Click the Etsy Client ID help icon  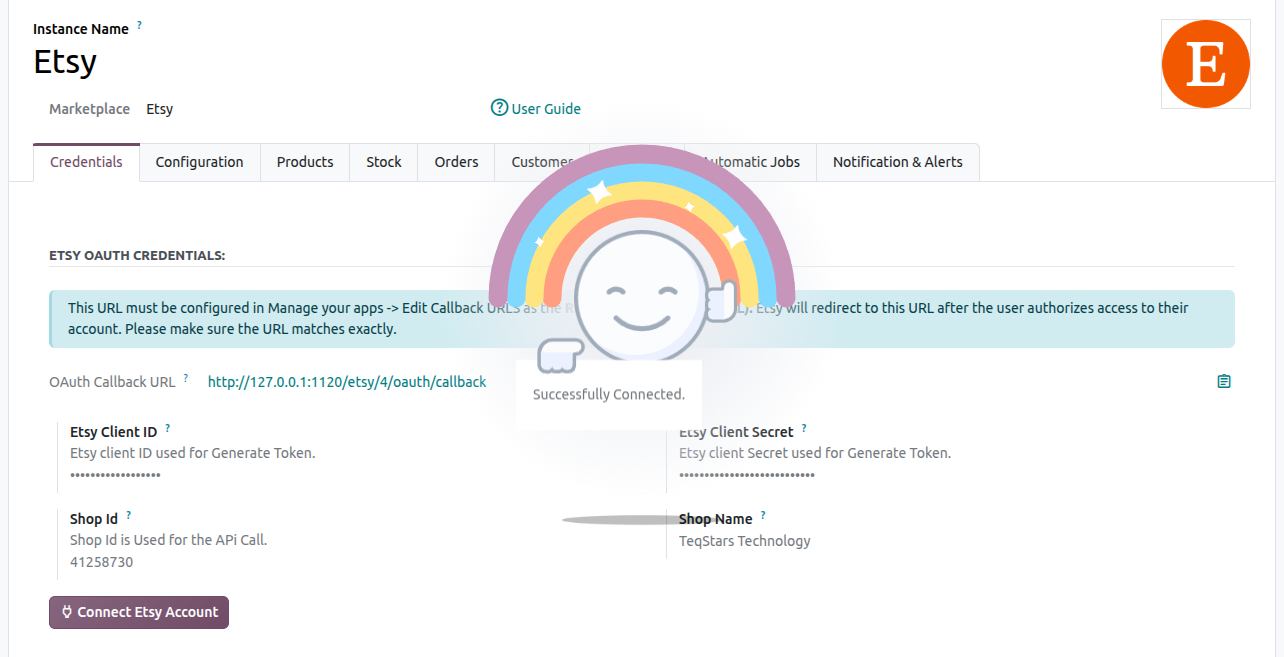tap(167, 429)
